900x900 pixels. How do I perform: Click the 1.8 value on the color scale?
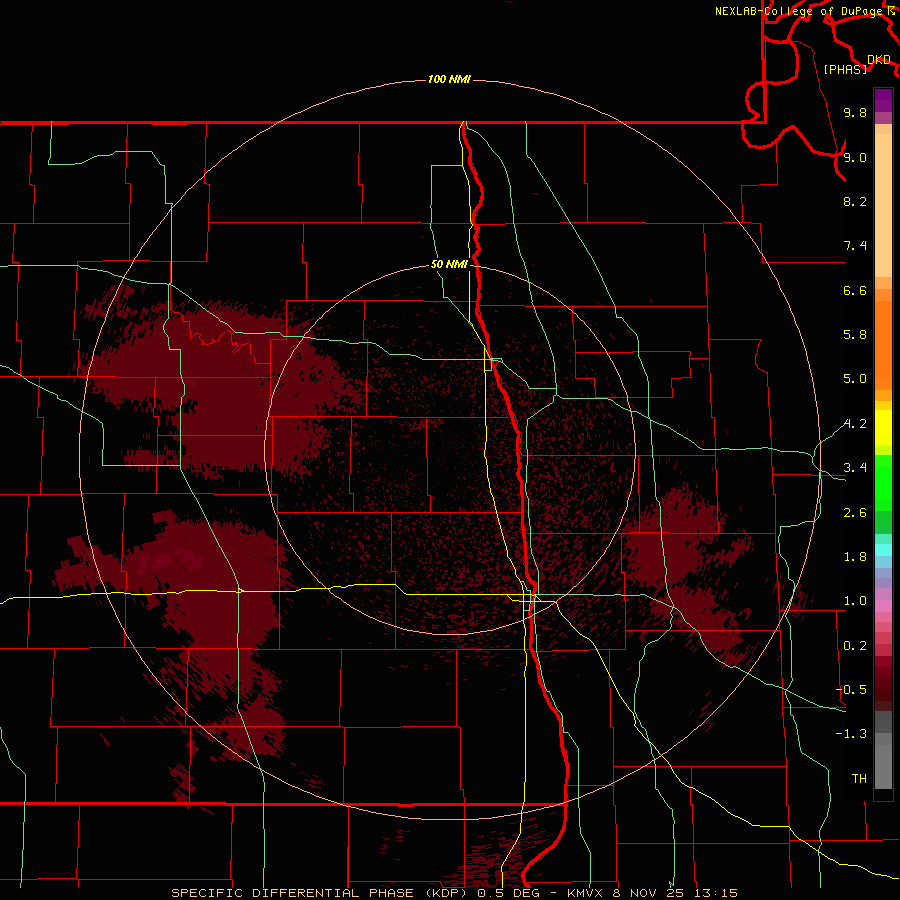855,557
